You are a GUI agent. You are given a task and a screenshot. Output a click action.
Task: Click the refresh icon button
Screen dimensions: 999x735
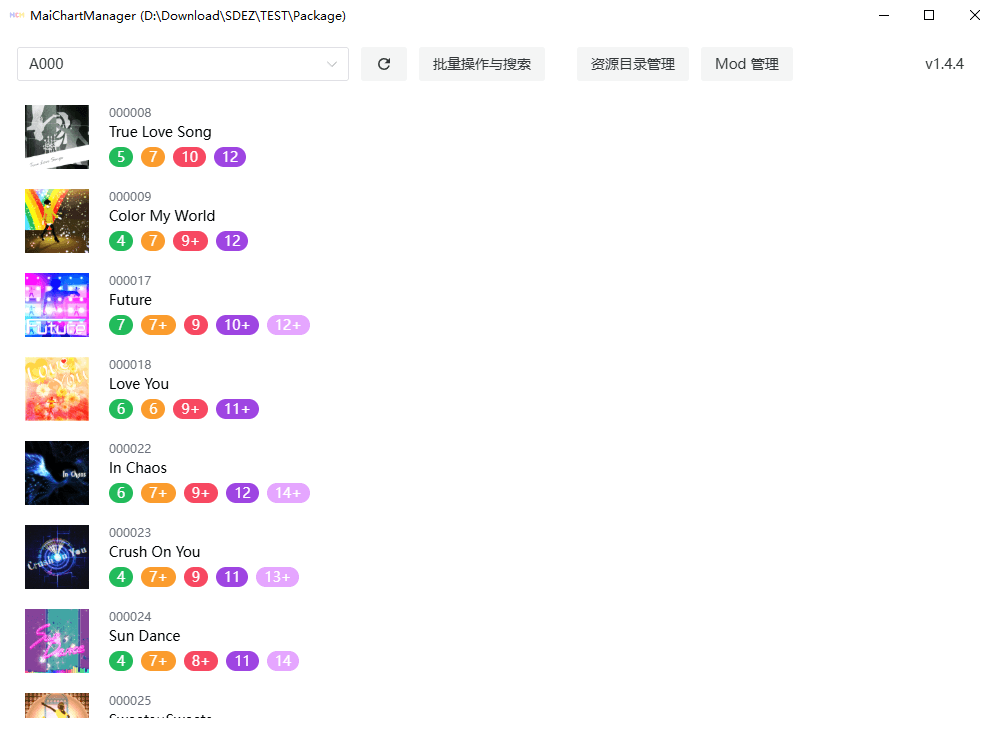pos(384,64)
